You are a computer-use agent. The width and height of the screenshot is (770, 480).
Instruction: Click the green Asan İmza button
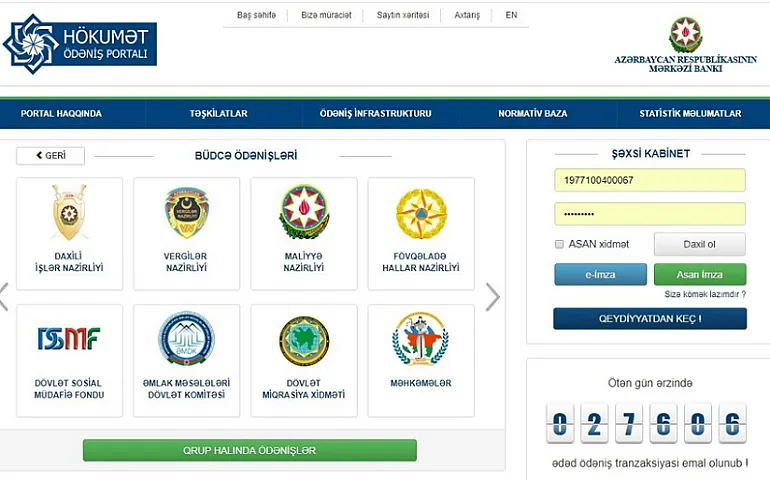click(x=699, y=274)
